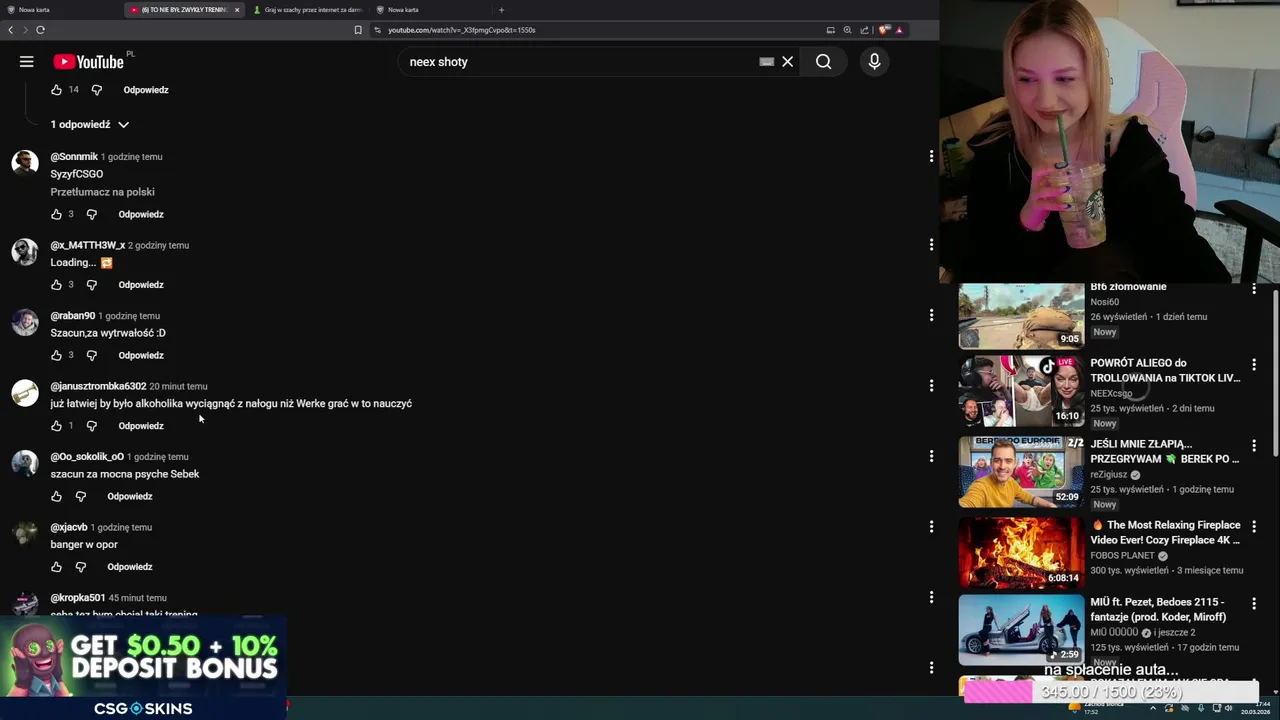Open options menu for @Sonnmik comment
The image size is (1280, 720).
point(931,156)
